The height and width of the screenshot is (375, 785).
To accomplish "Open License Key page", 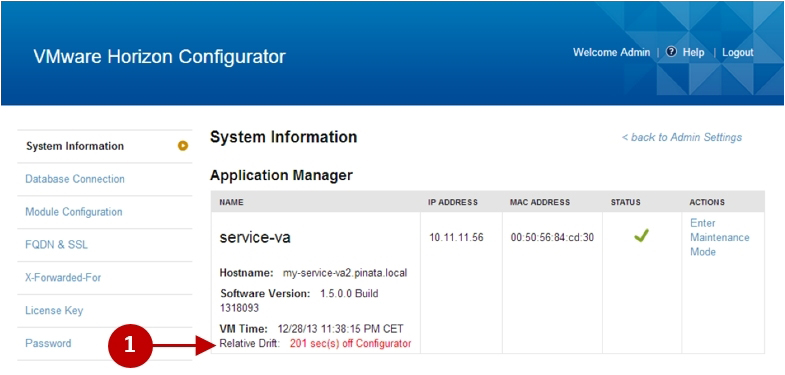I will pyautogui.click(x=54, y=310).
